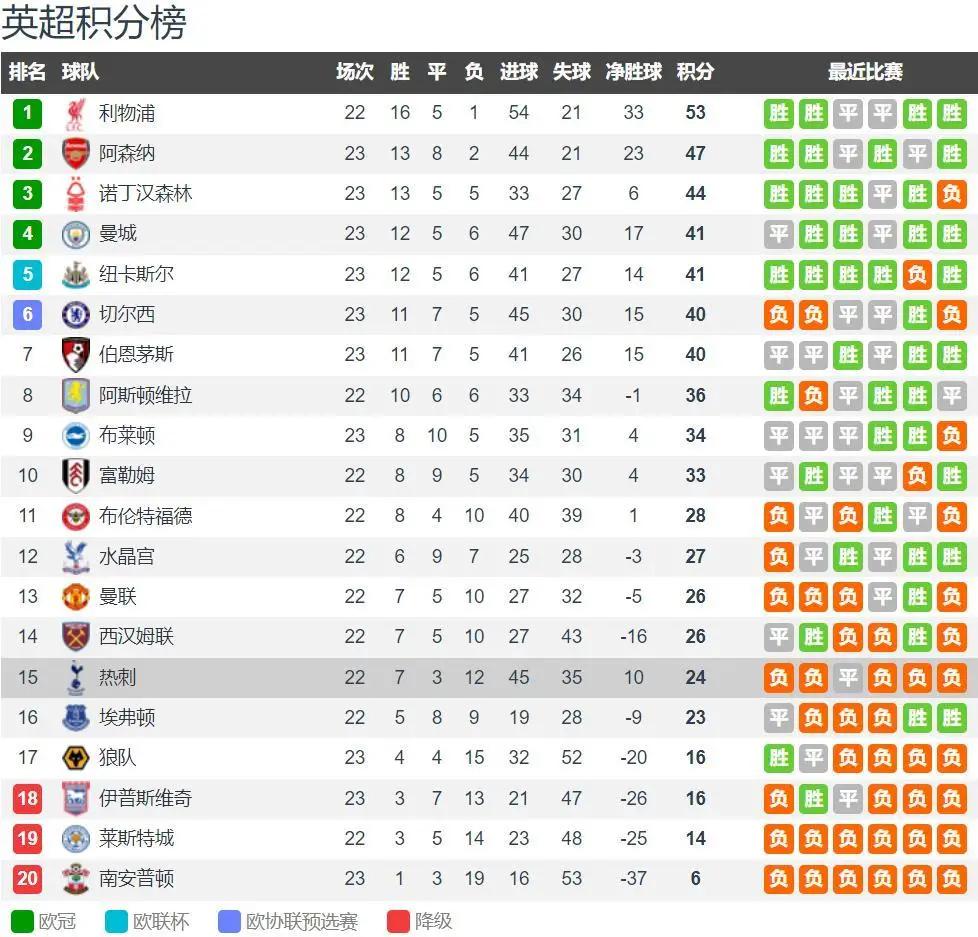Click the Newcastle club crest icon
The width and height of the screenshot is (978, 937).
point(76,275)
